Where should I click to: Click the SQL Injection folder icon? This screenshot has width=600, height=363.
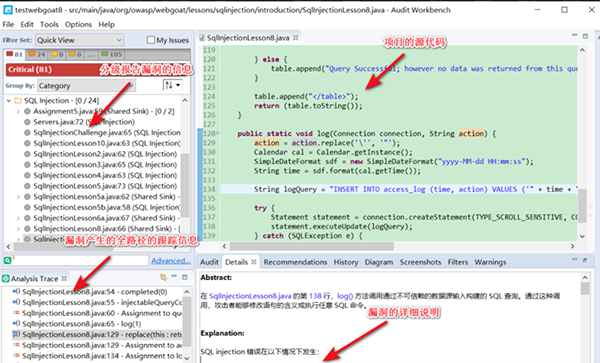click(x=18, y=101)
